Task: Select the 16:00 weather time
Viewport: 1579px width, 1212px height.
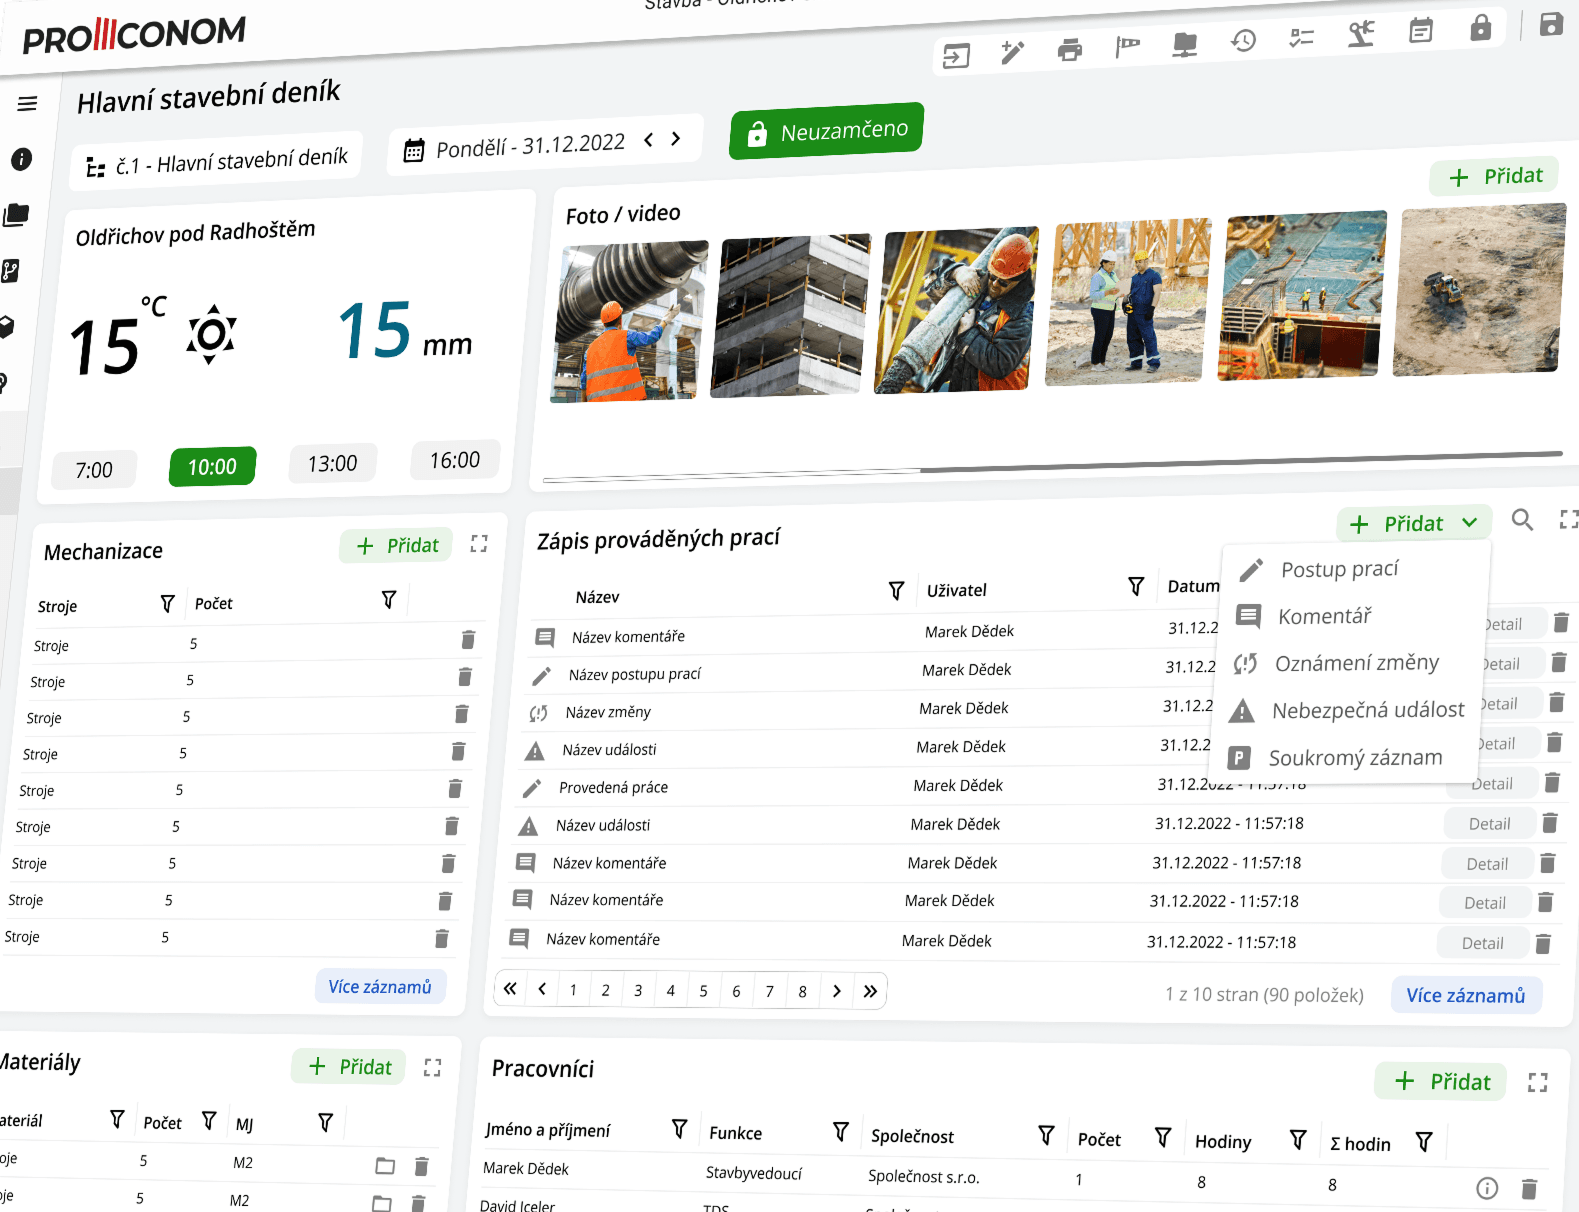Action: pos(455,460)
